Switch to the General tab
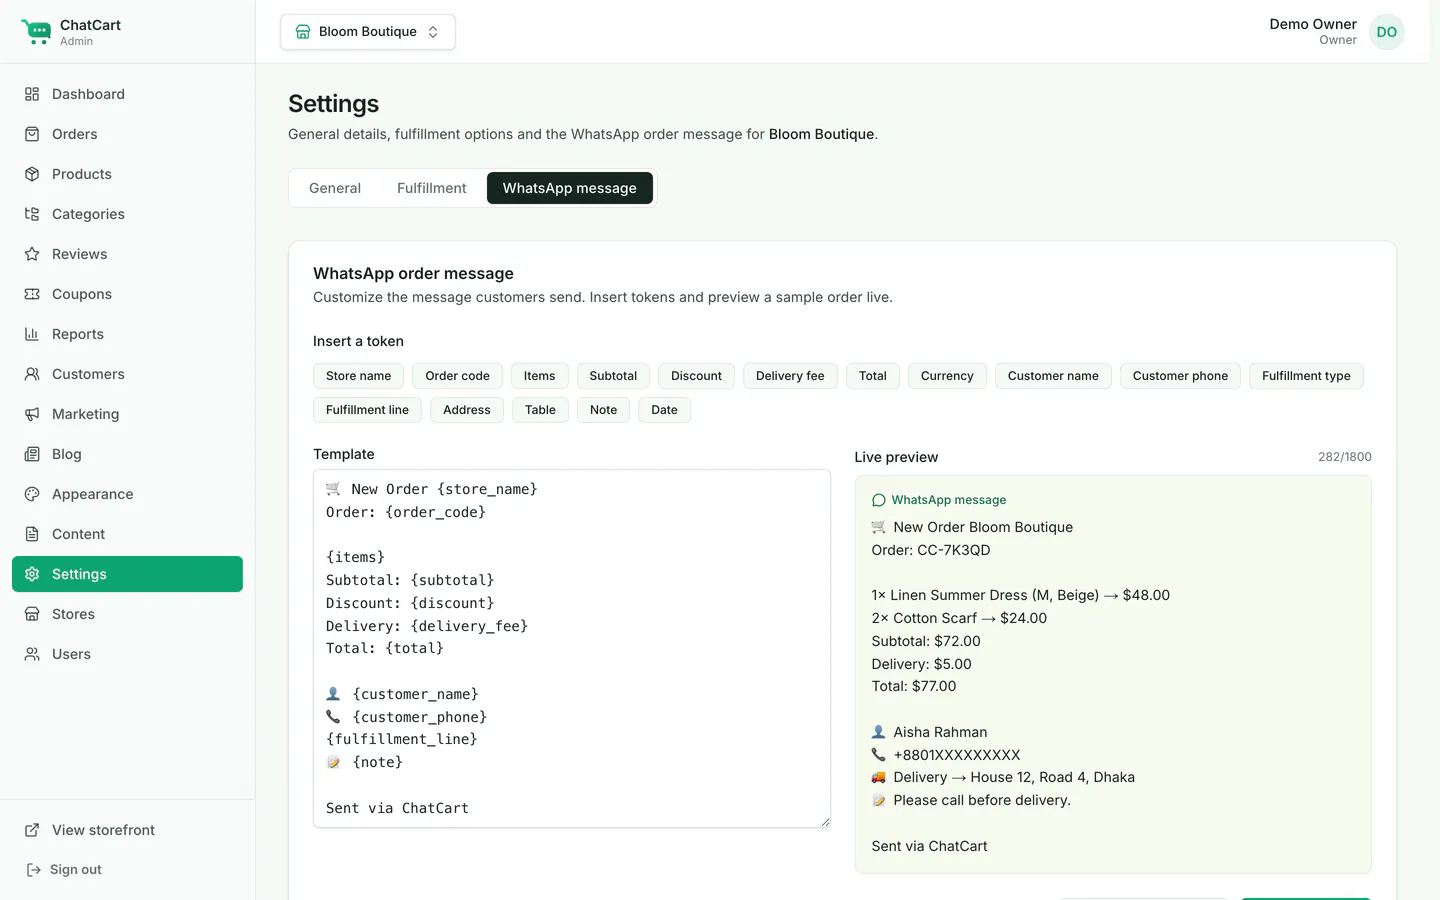The width and height of the screenshot is (1440, 900). 335,188
